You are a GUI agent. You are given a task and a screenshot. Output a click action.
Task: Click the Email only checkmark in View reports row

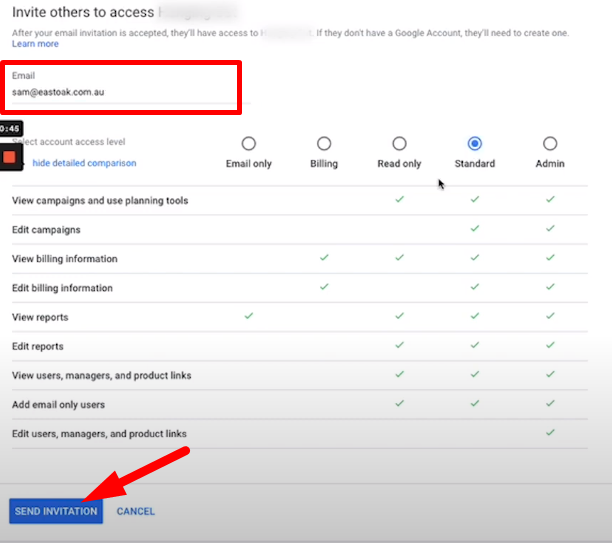249,315
